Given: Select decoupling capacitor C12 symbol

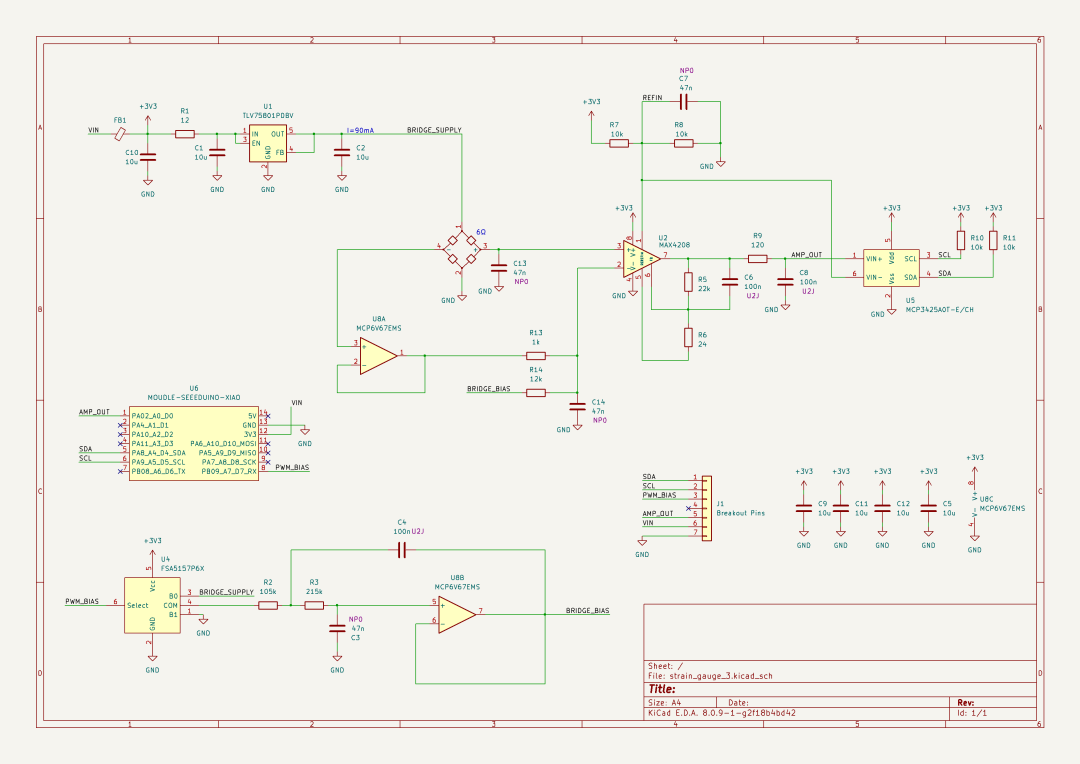Looking at the screenshot, I should (x=882, y=508).
